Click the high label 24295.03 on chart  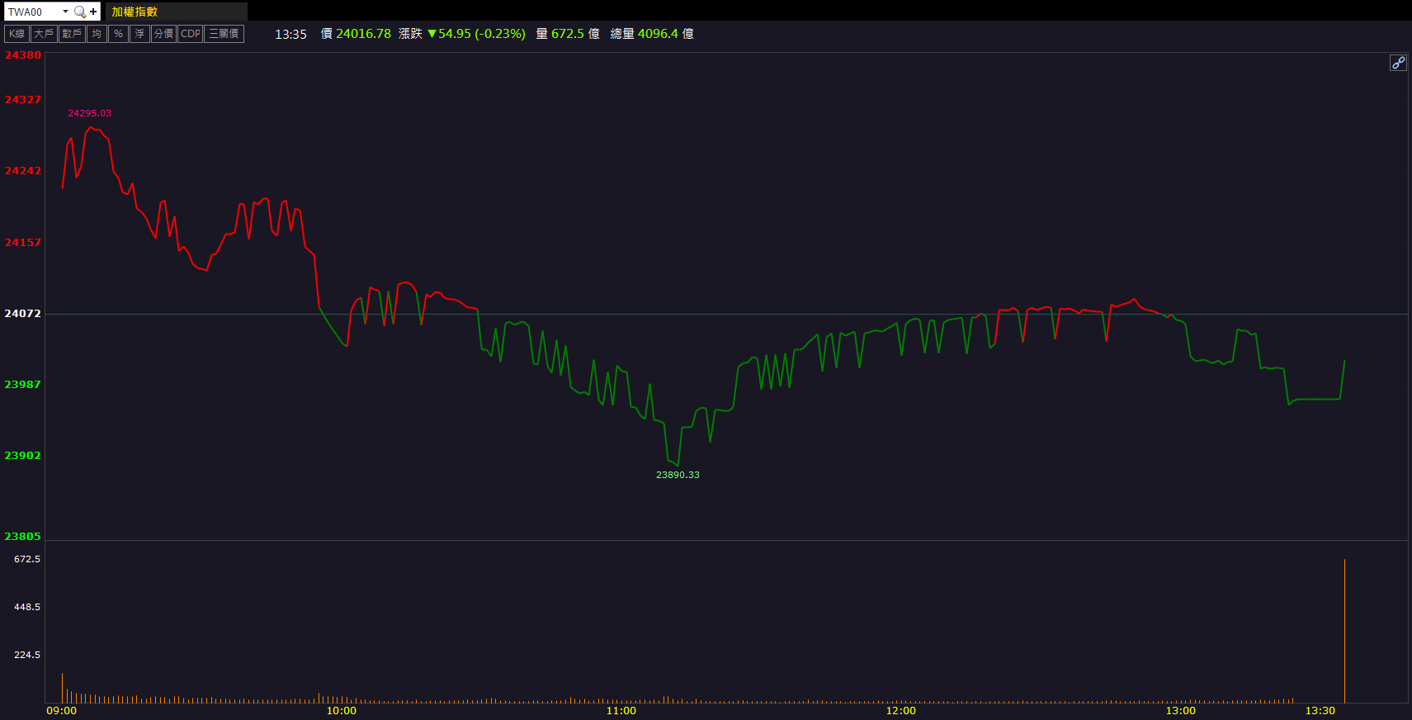pos(90,113)
